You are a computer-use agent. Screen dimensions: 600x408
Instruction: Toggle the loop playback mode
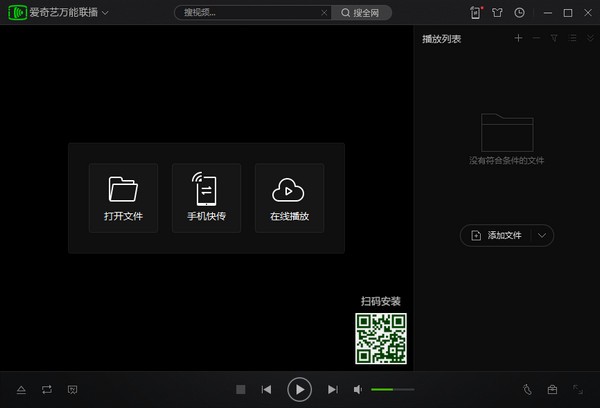46,389
